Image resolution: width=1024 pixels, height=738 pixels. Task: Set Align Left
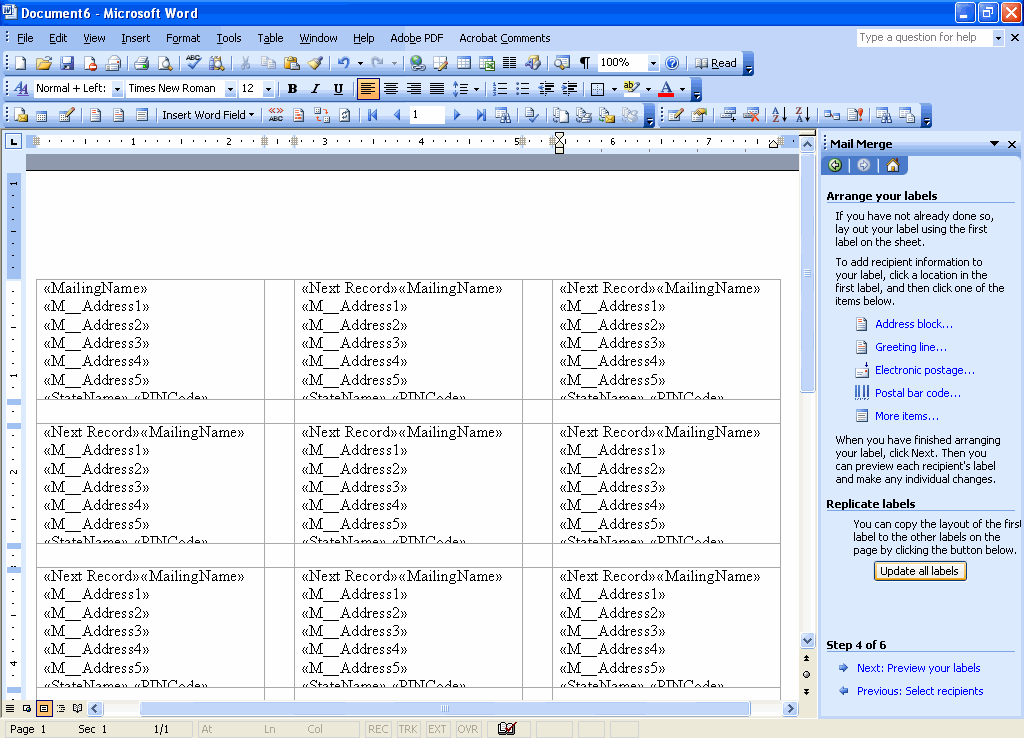coord(368,89)
